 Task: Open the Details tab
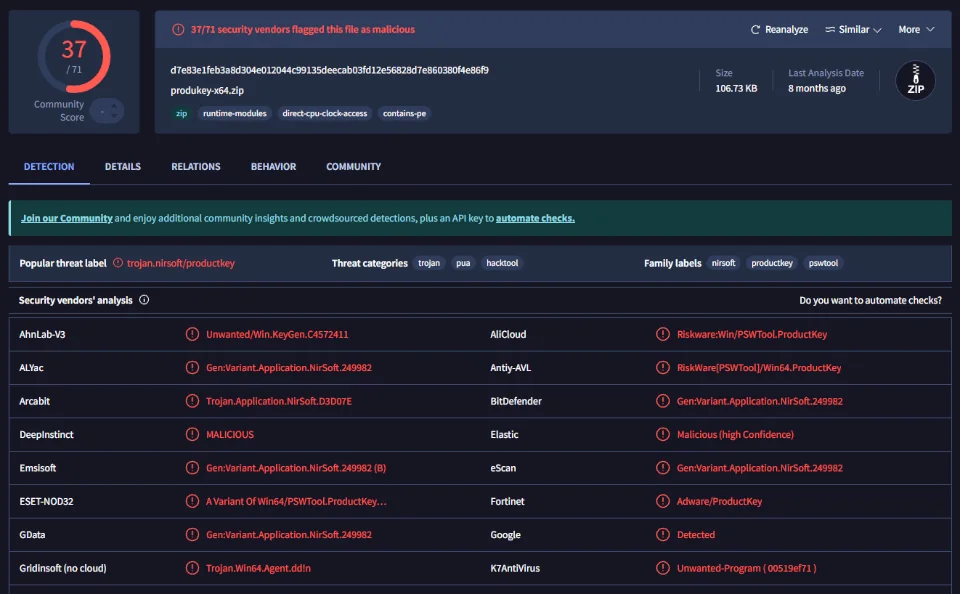122,167
